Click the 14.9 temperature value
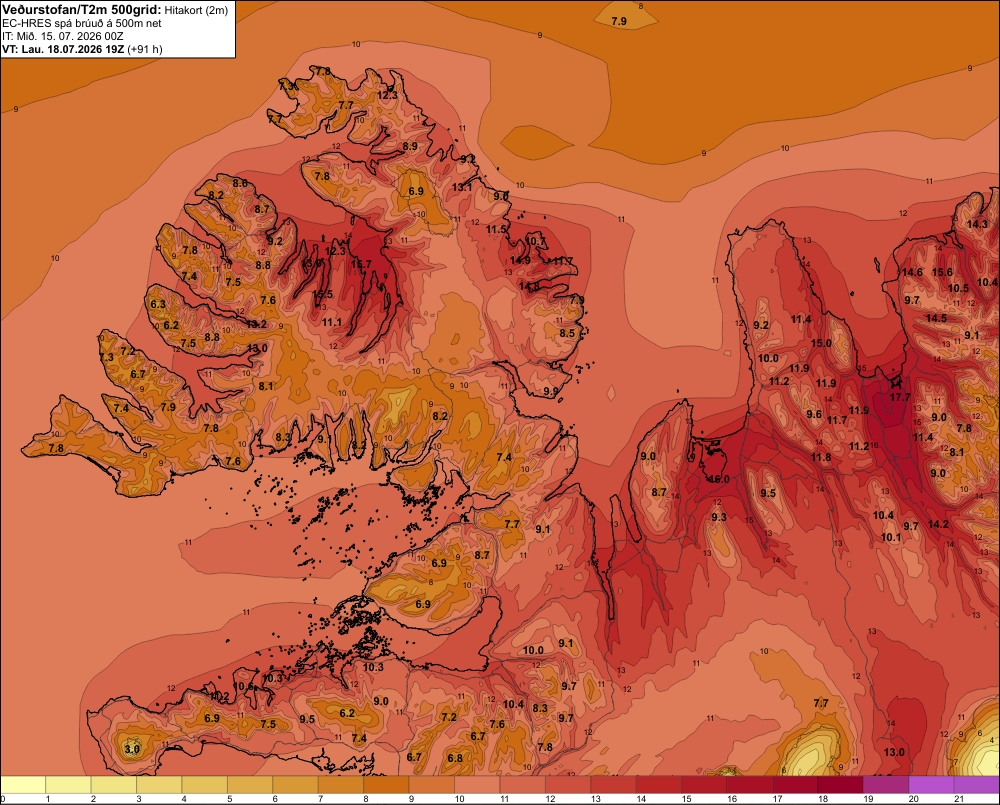The height and width of the screenshot is (805, 1000). (520, 260)
